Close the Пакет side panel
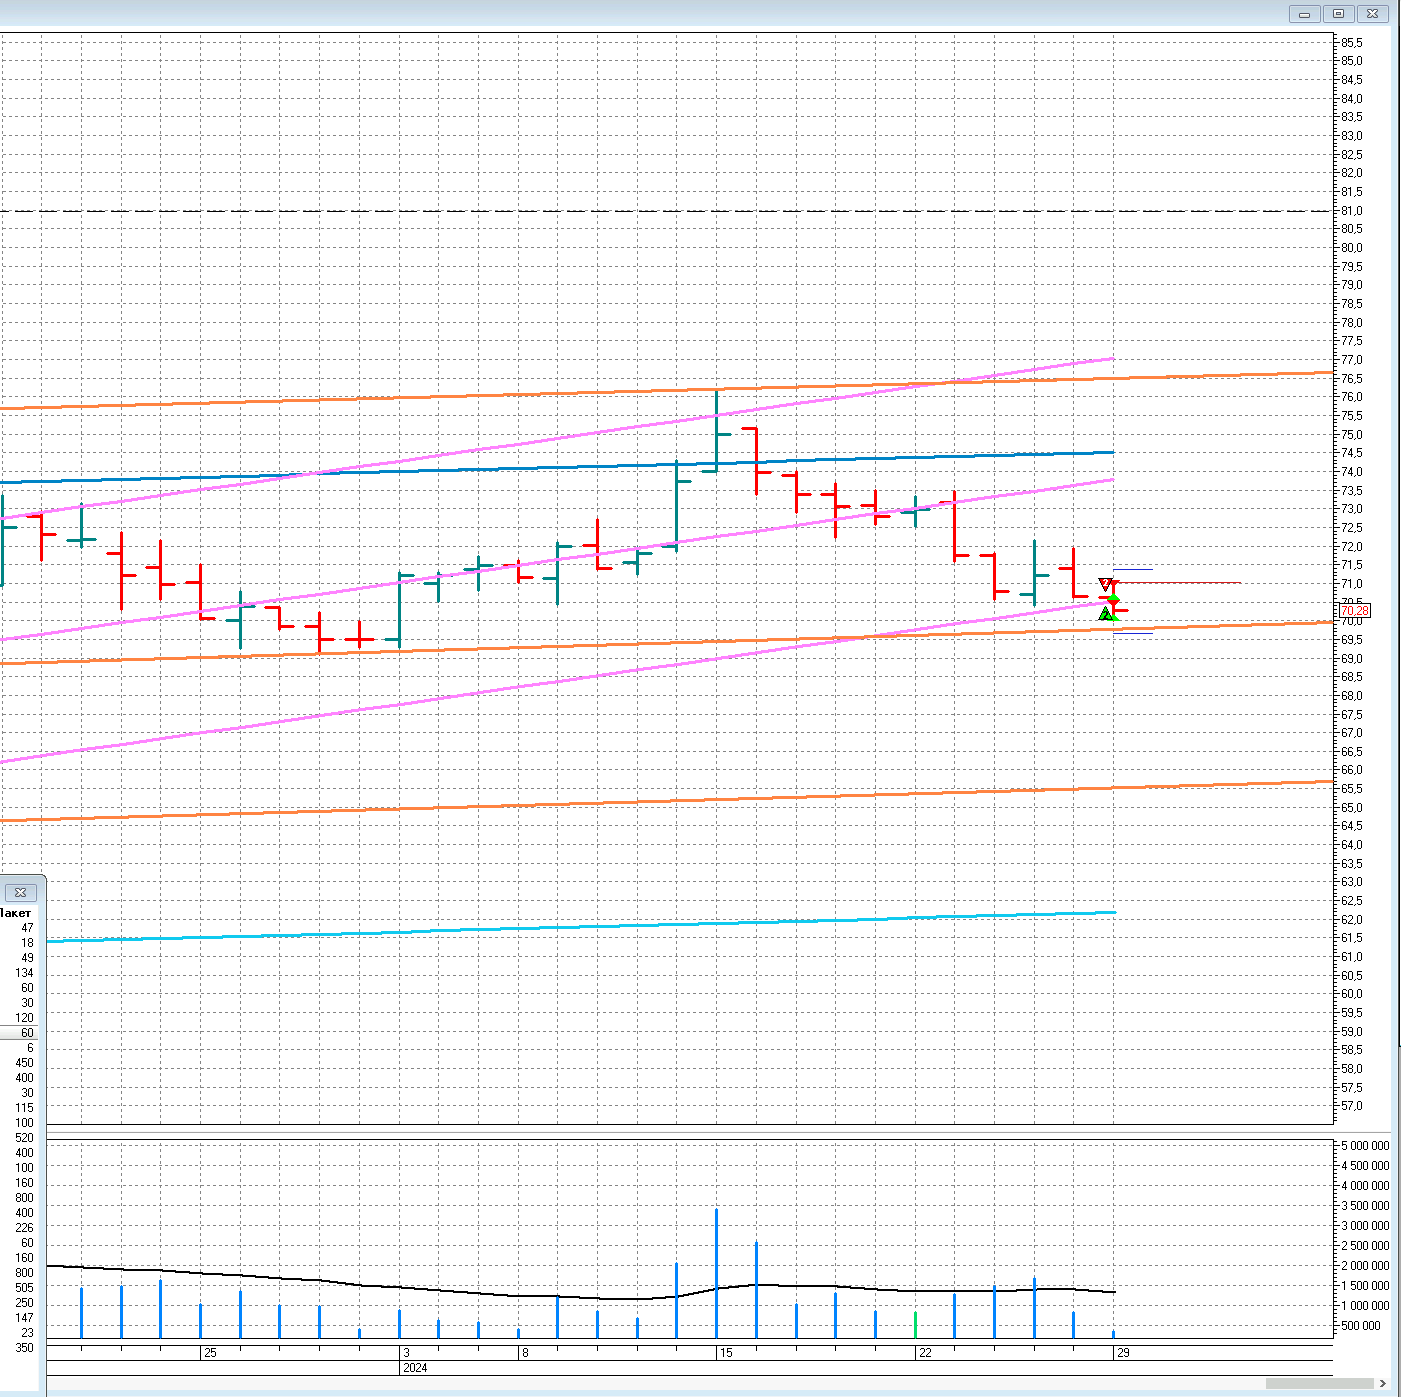The width and height of the screenshot is (1401, 1397). pyautogui.click(x=20, y=892)
